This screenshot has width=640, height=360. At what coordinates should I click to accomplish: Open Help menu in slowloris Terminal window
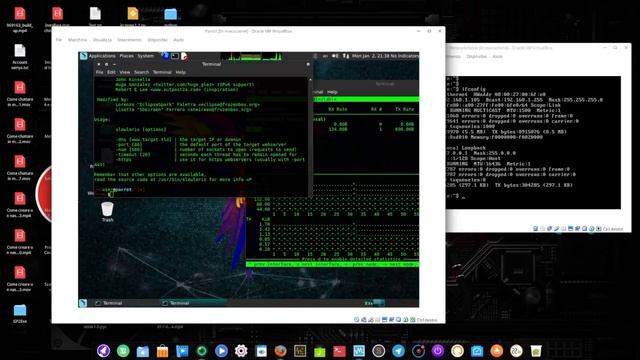[181, 72]
